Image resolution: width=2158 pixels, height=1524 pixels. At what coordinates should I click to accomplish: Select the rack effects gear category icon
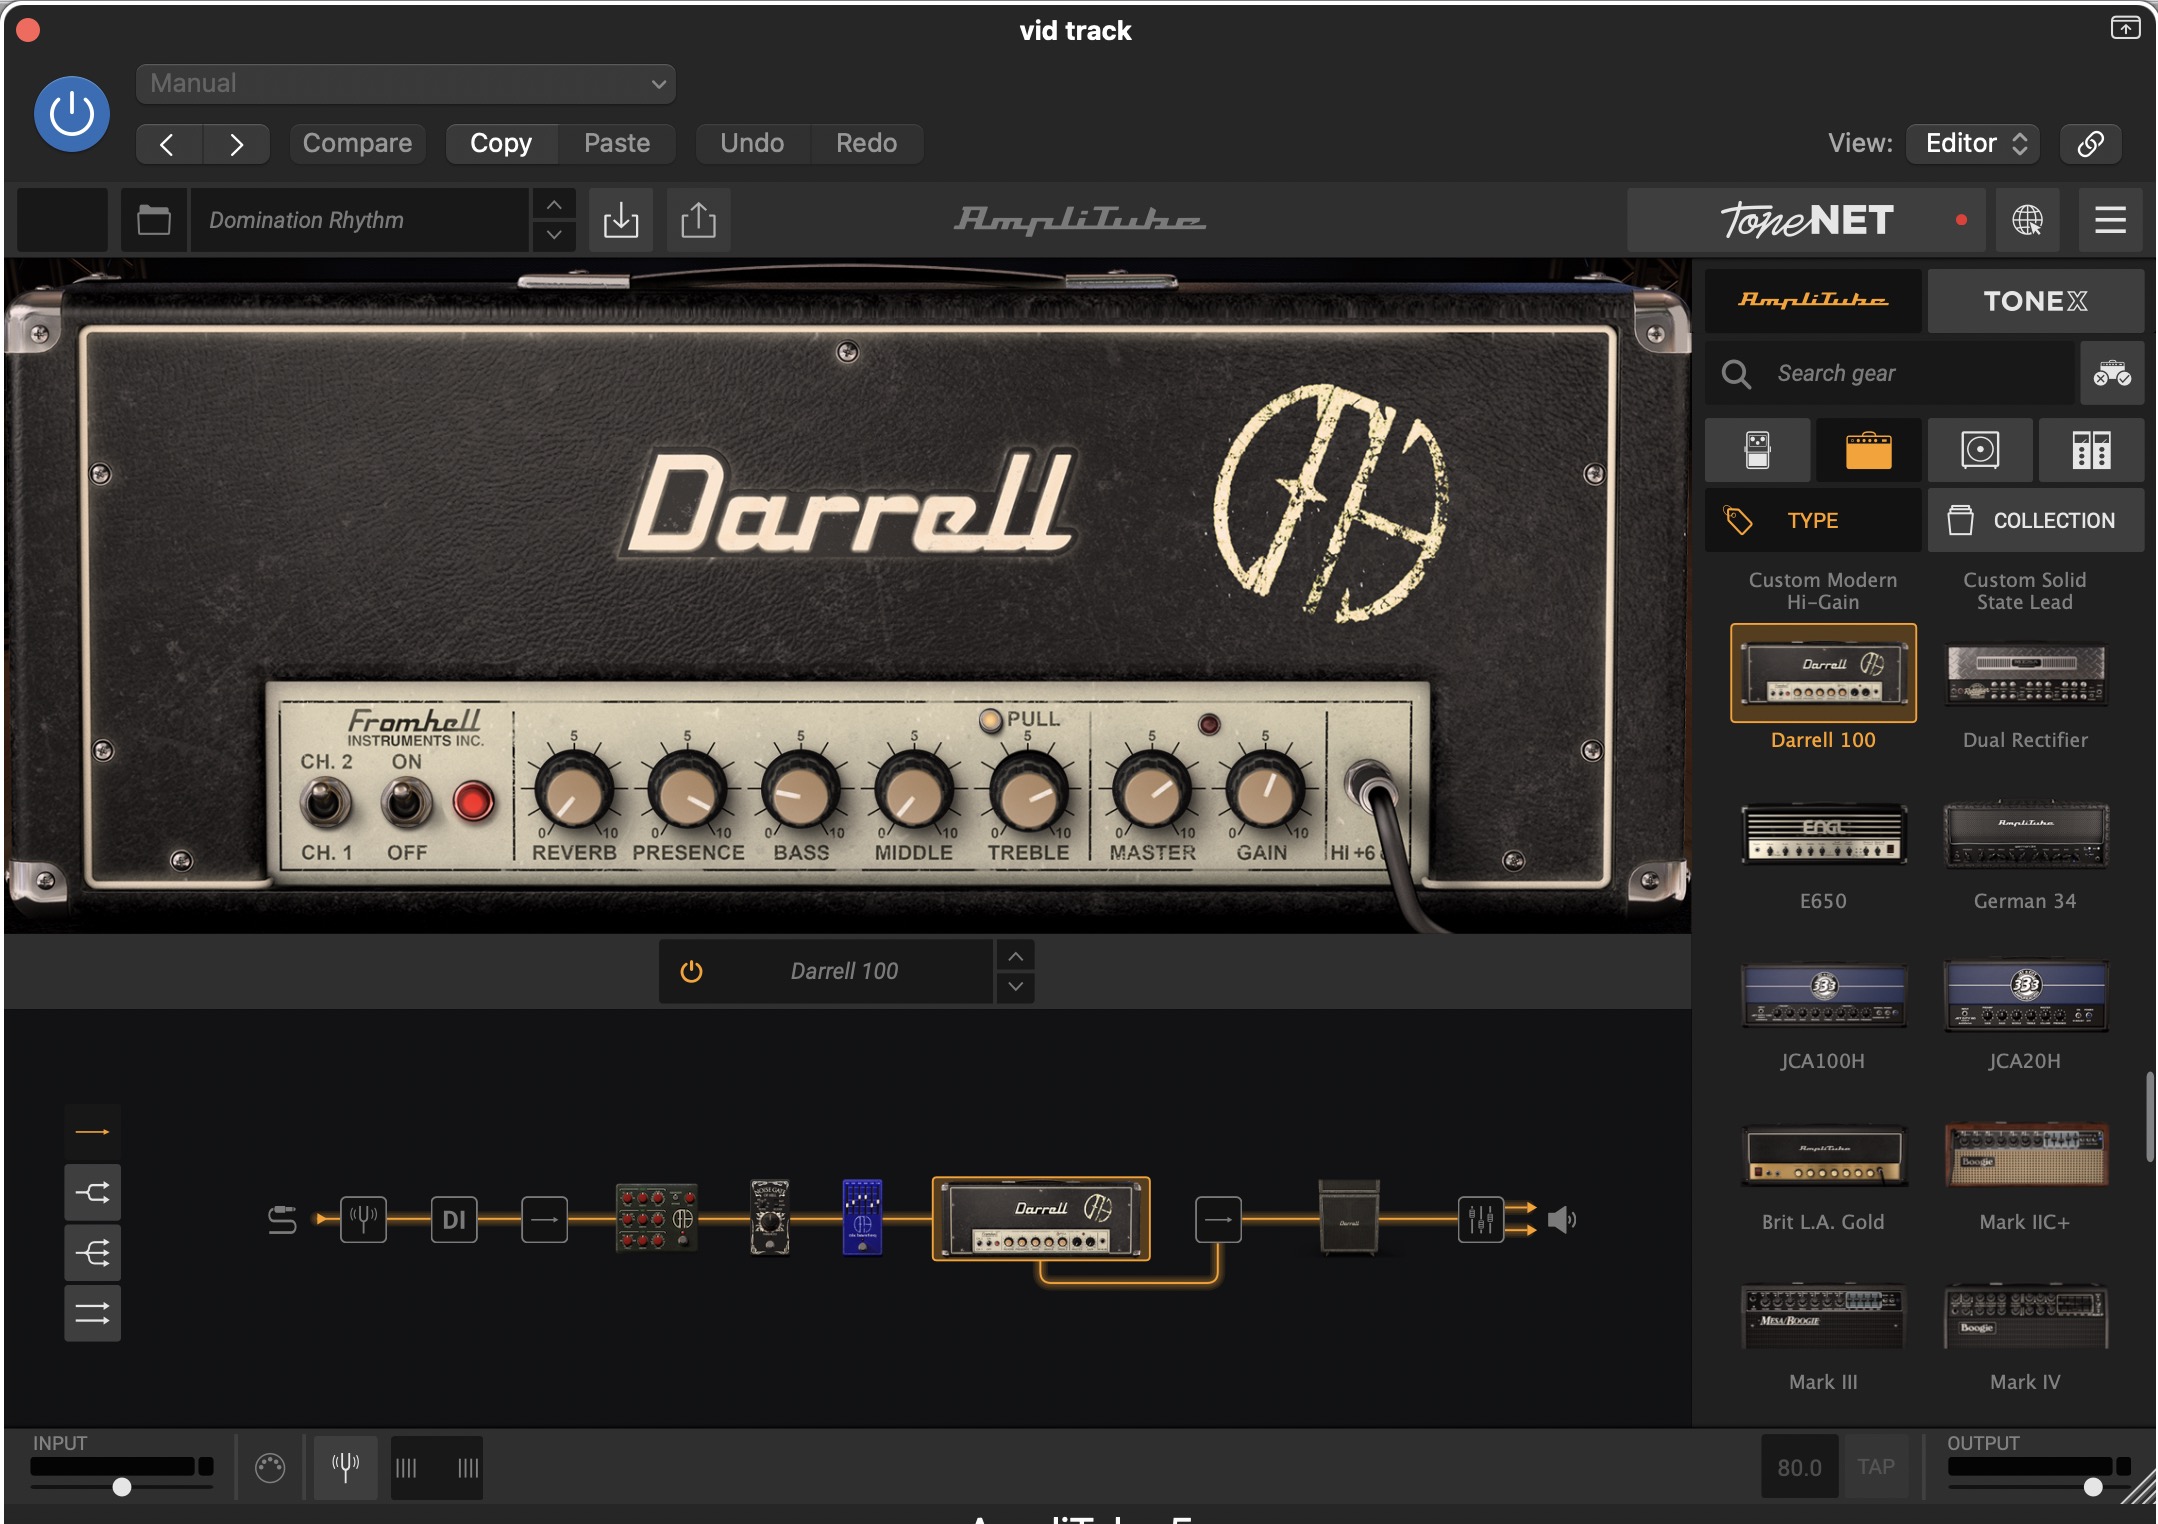click(x=2090, y=450)
